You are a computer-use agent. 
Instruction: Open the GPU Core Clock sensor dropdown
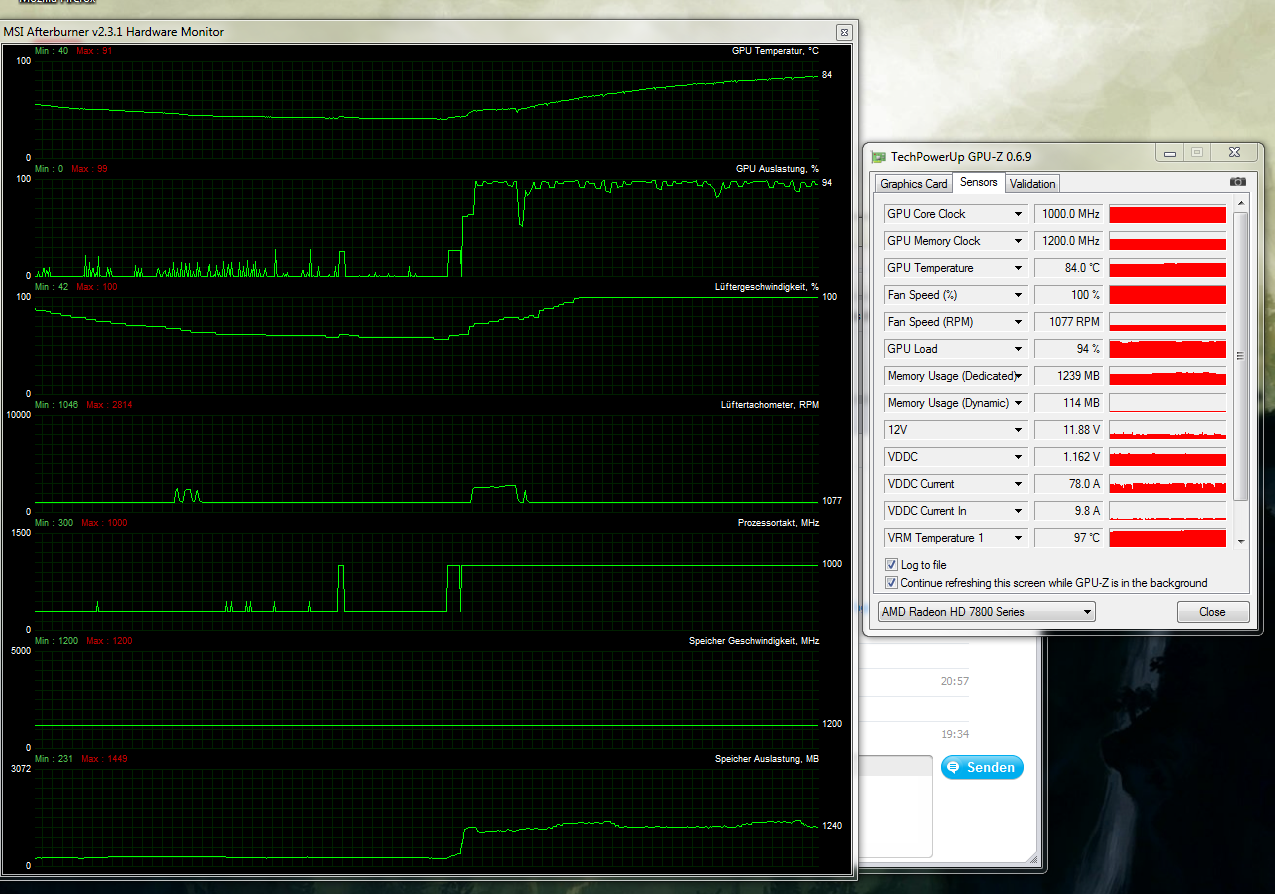point(1018,214)
